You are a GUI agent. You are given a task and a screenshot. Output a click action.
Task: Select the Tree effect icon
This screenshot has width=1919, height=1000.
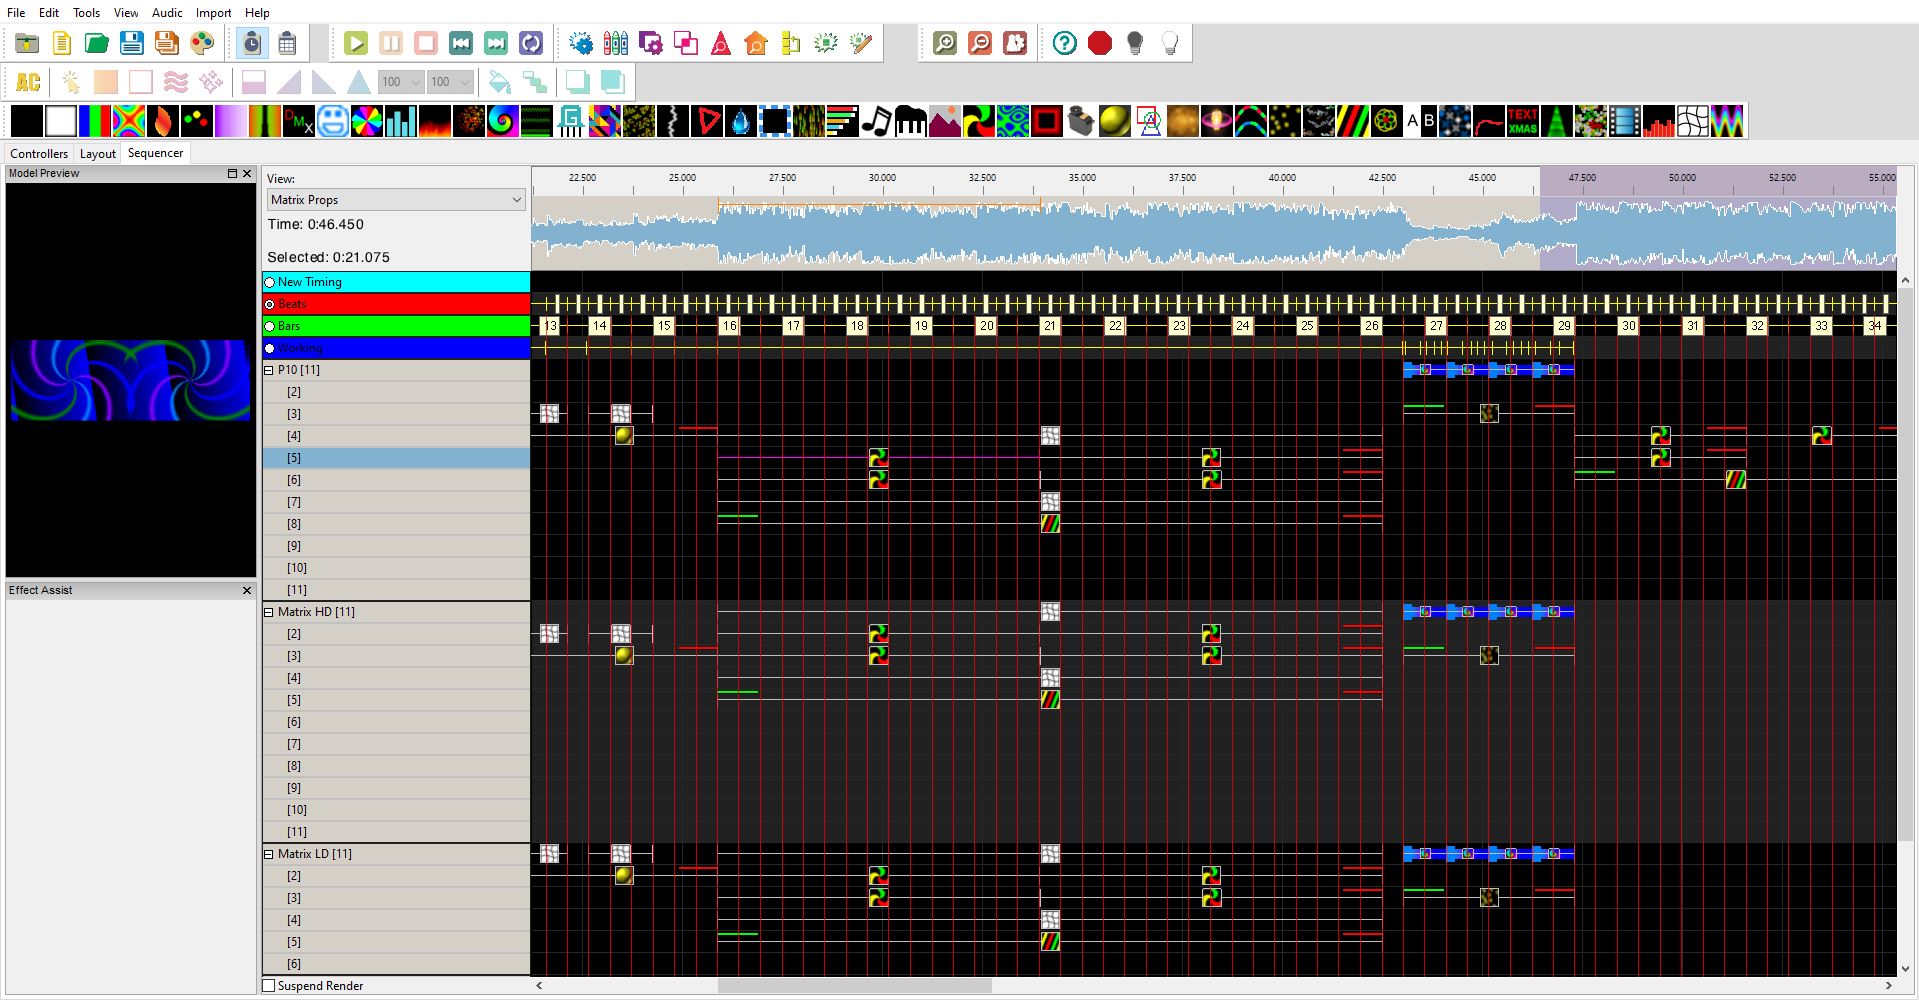(x=1556, y=121)
